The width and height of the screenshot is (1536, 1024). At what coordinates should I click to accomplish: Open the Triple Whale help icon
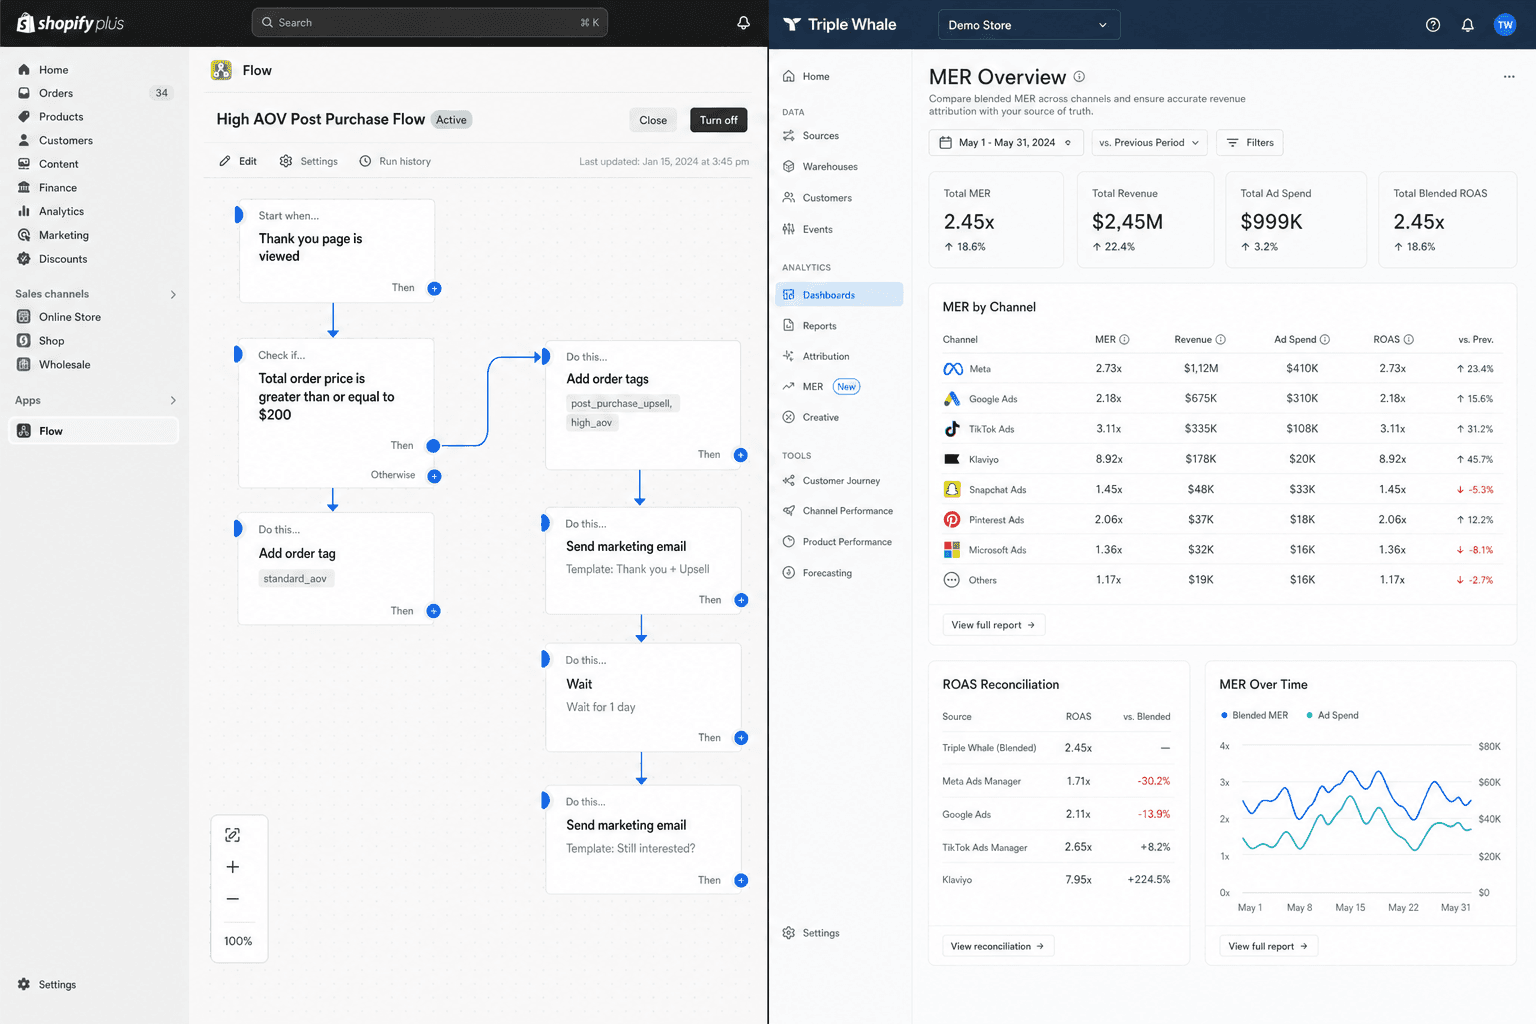[1433, 25]
